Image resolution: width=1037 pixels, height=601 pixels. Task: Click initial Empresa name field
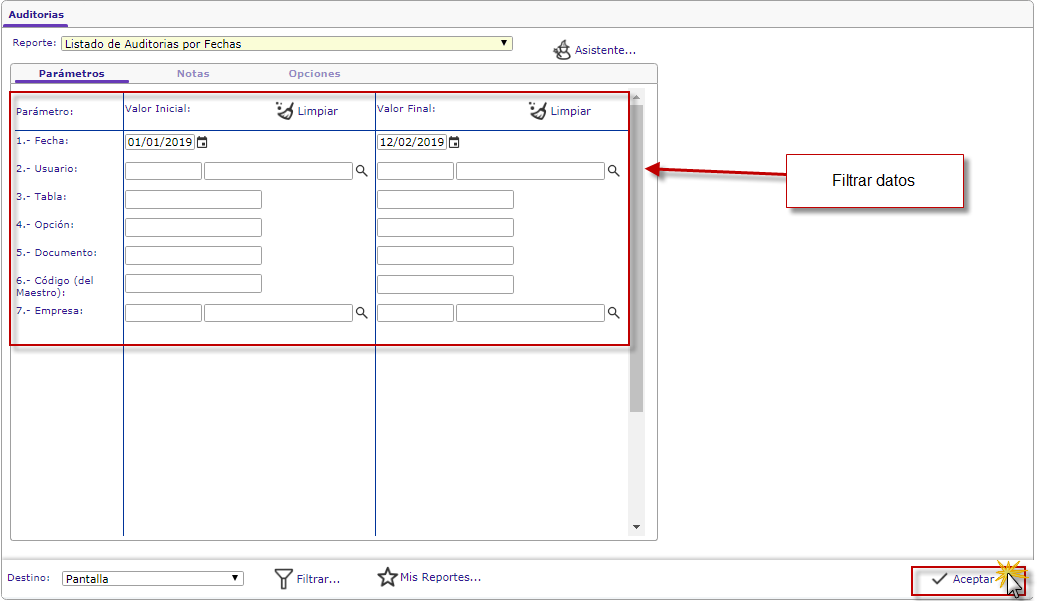(x=278, y=313)
